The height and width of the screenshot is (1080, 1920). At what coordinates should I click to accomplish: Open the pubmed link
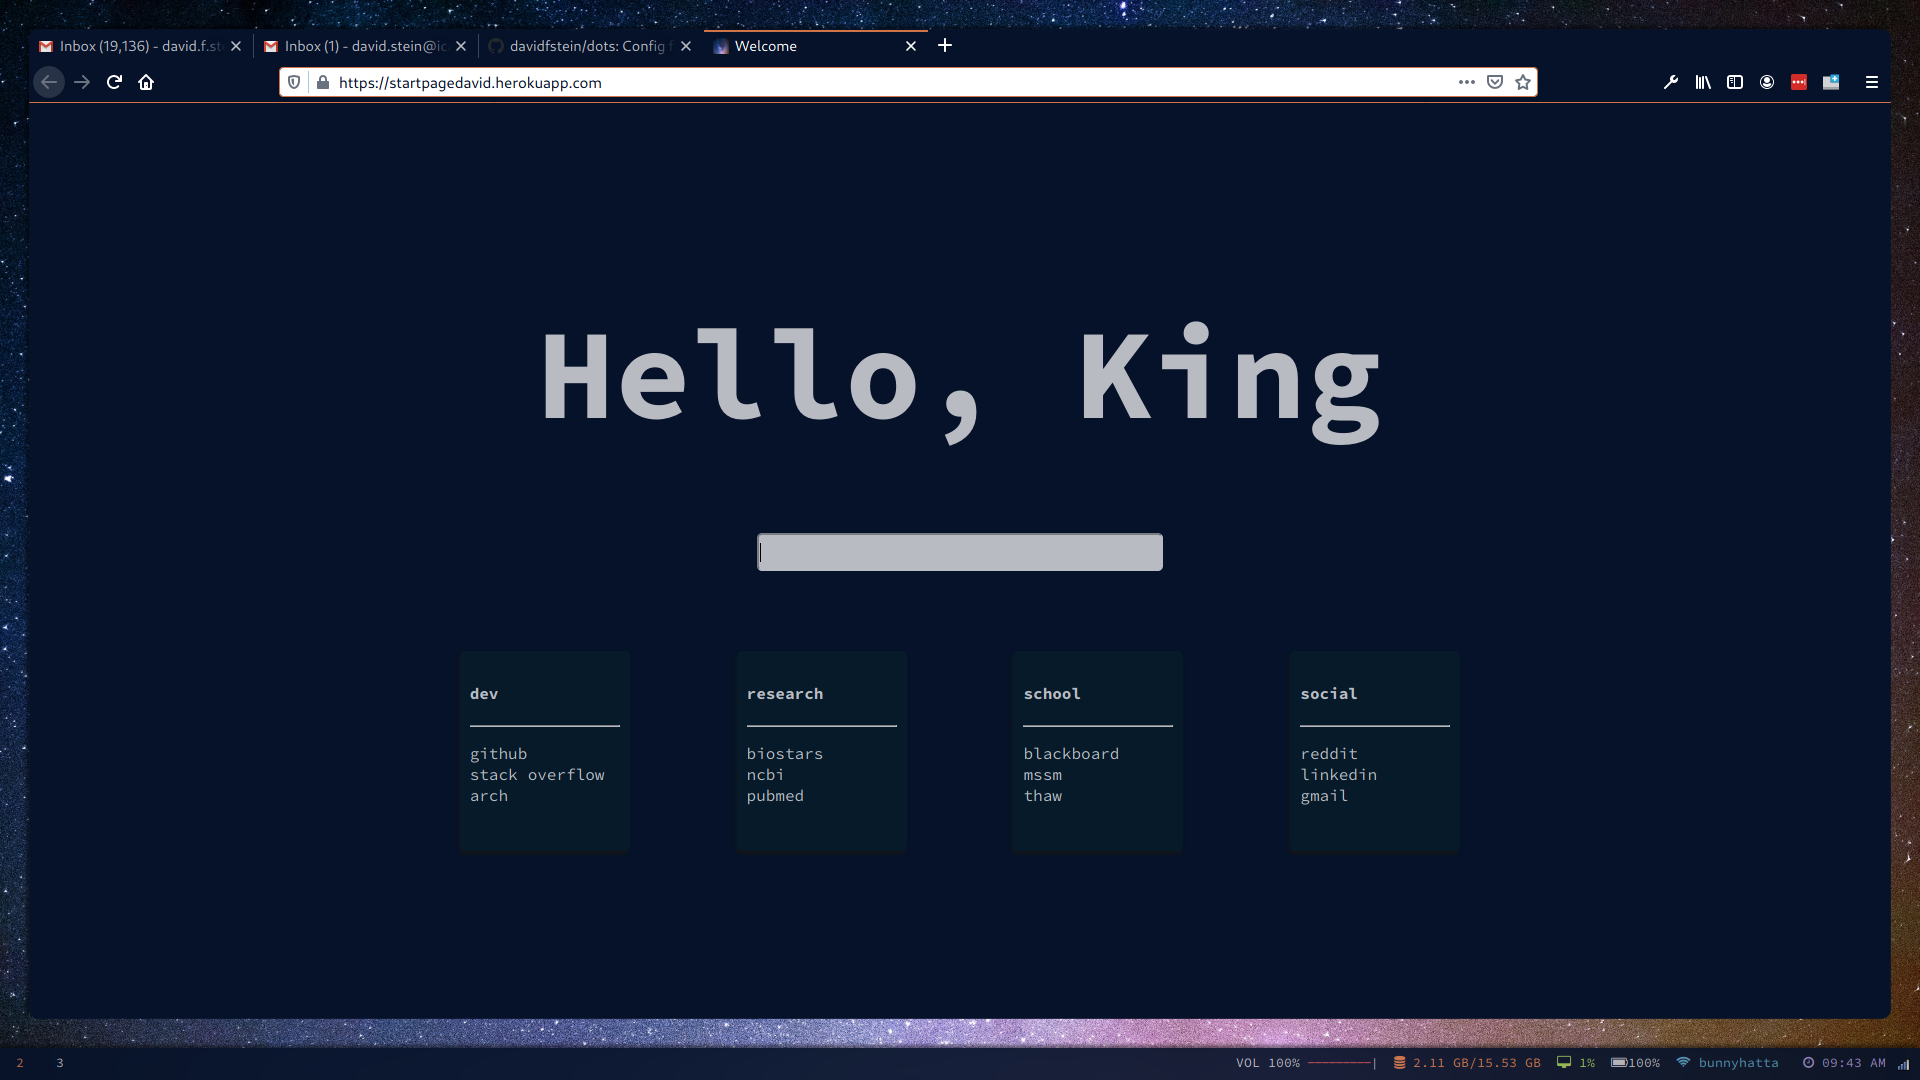pos(775,796)
